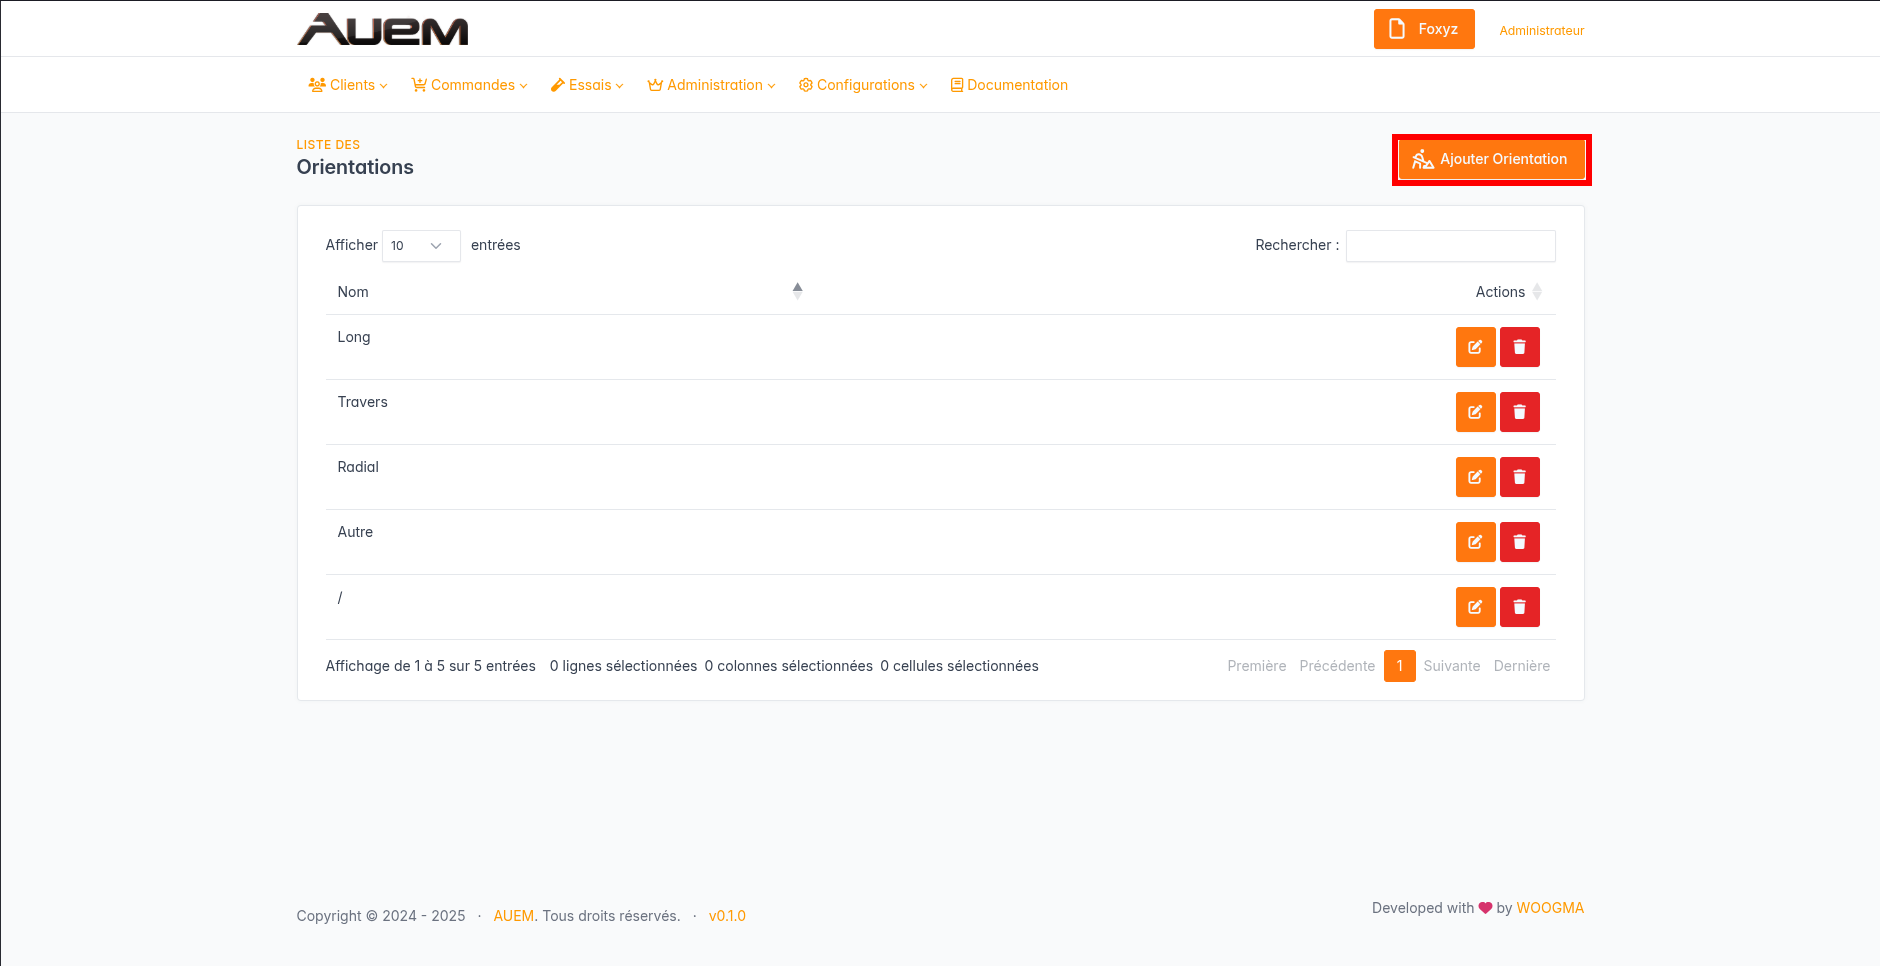Click the v0.1.0 version link

727,916
